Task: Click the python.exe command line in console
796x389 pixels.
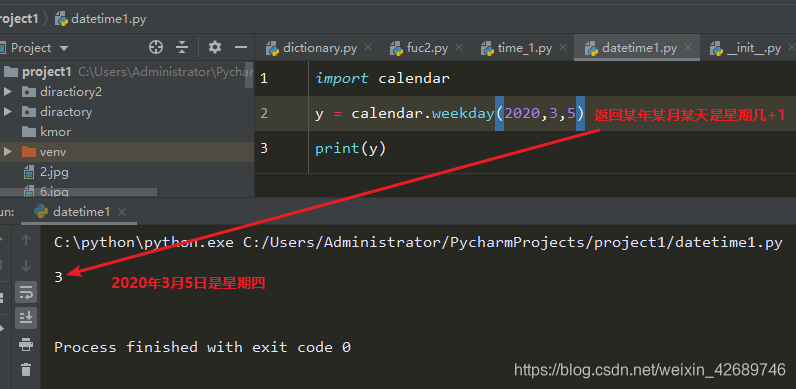Action: [418, 243]
